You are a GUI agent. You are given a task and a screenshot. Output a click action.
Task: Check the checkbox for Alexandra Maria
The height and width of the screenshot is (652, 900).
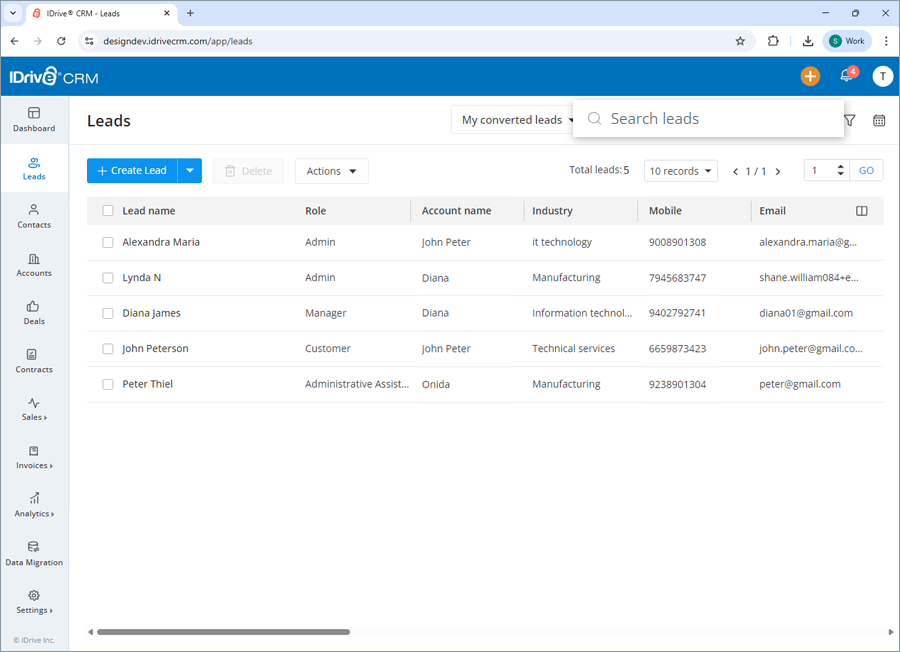click(x=107, y=242)
